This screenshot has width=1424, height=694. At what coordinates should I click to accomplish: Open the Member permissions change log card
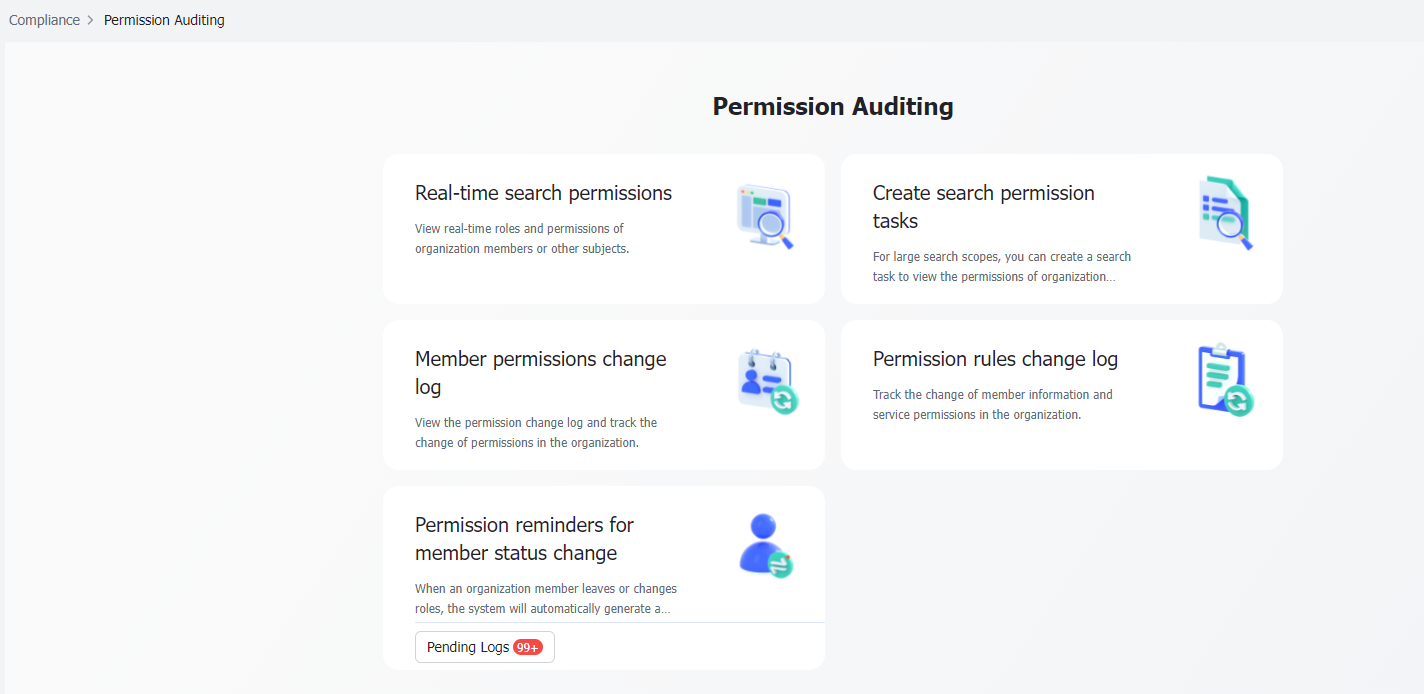603,394
